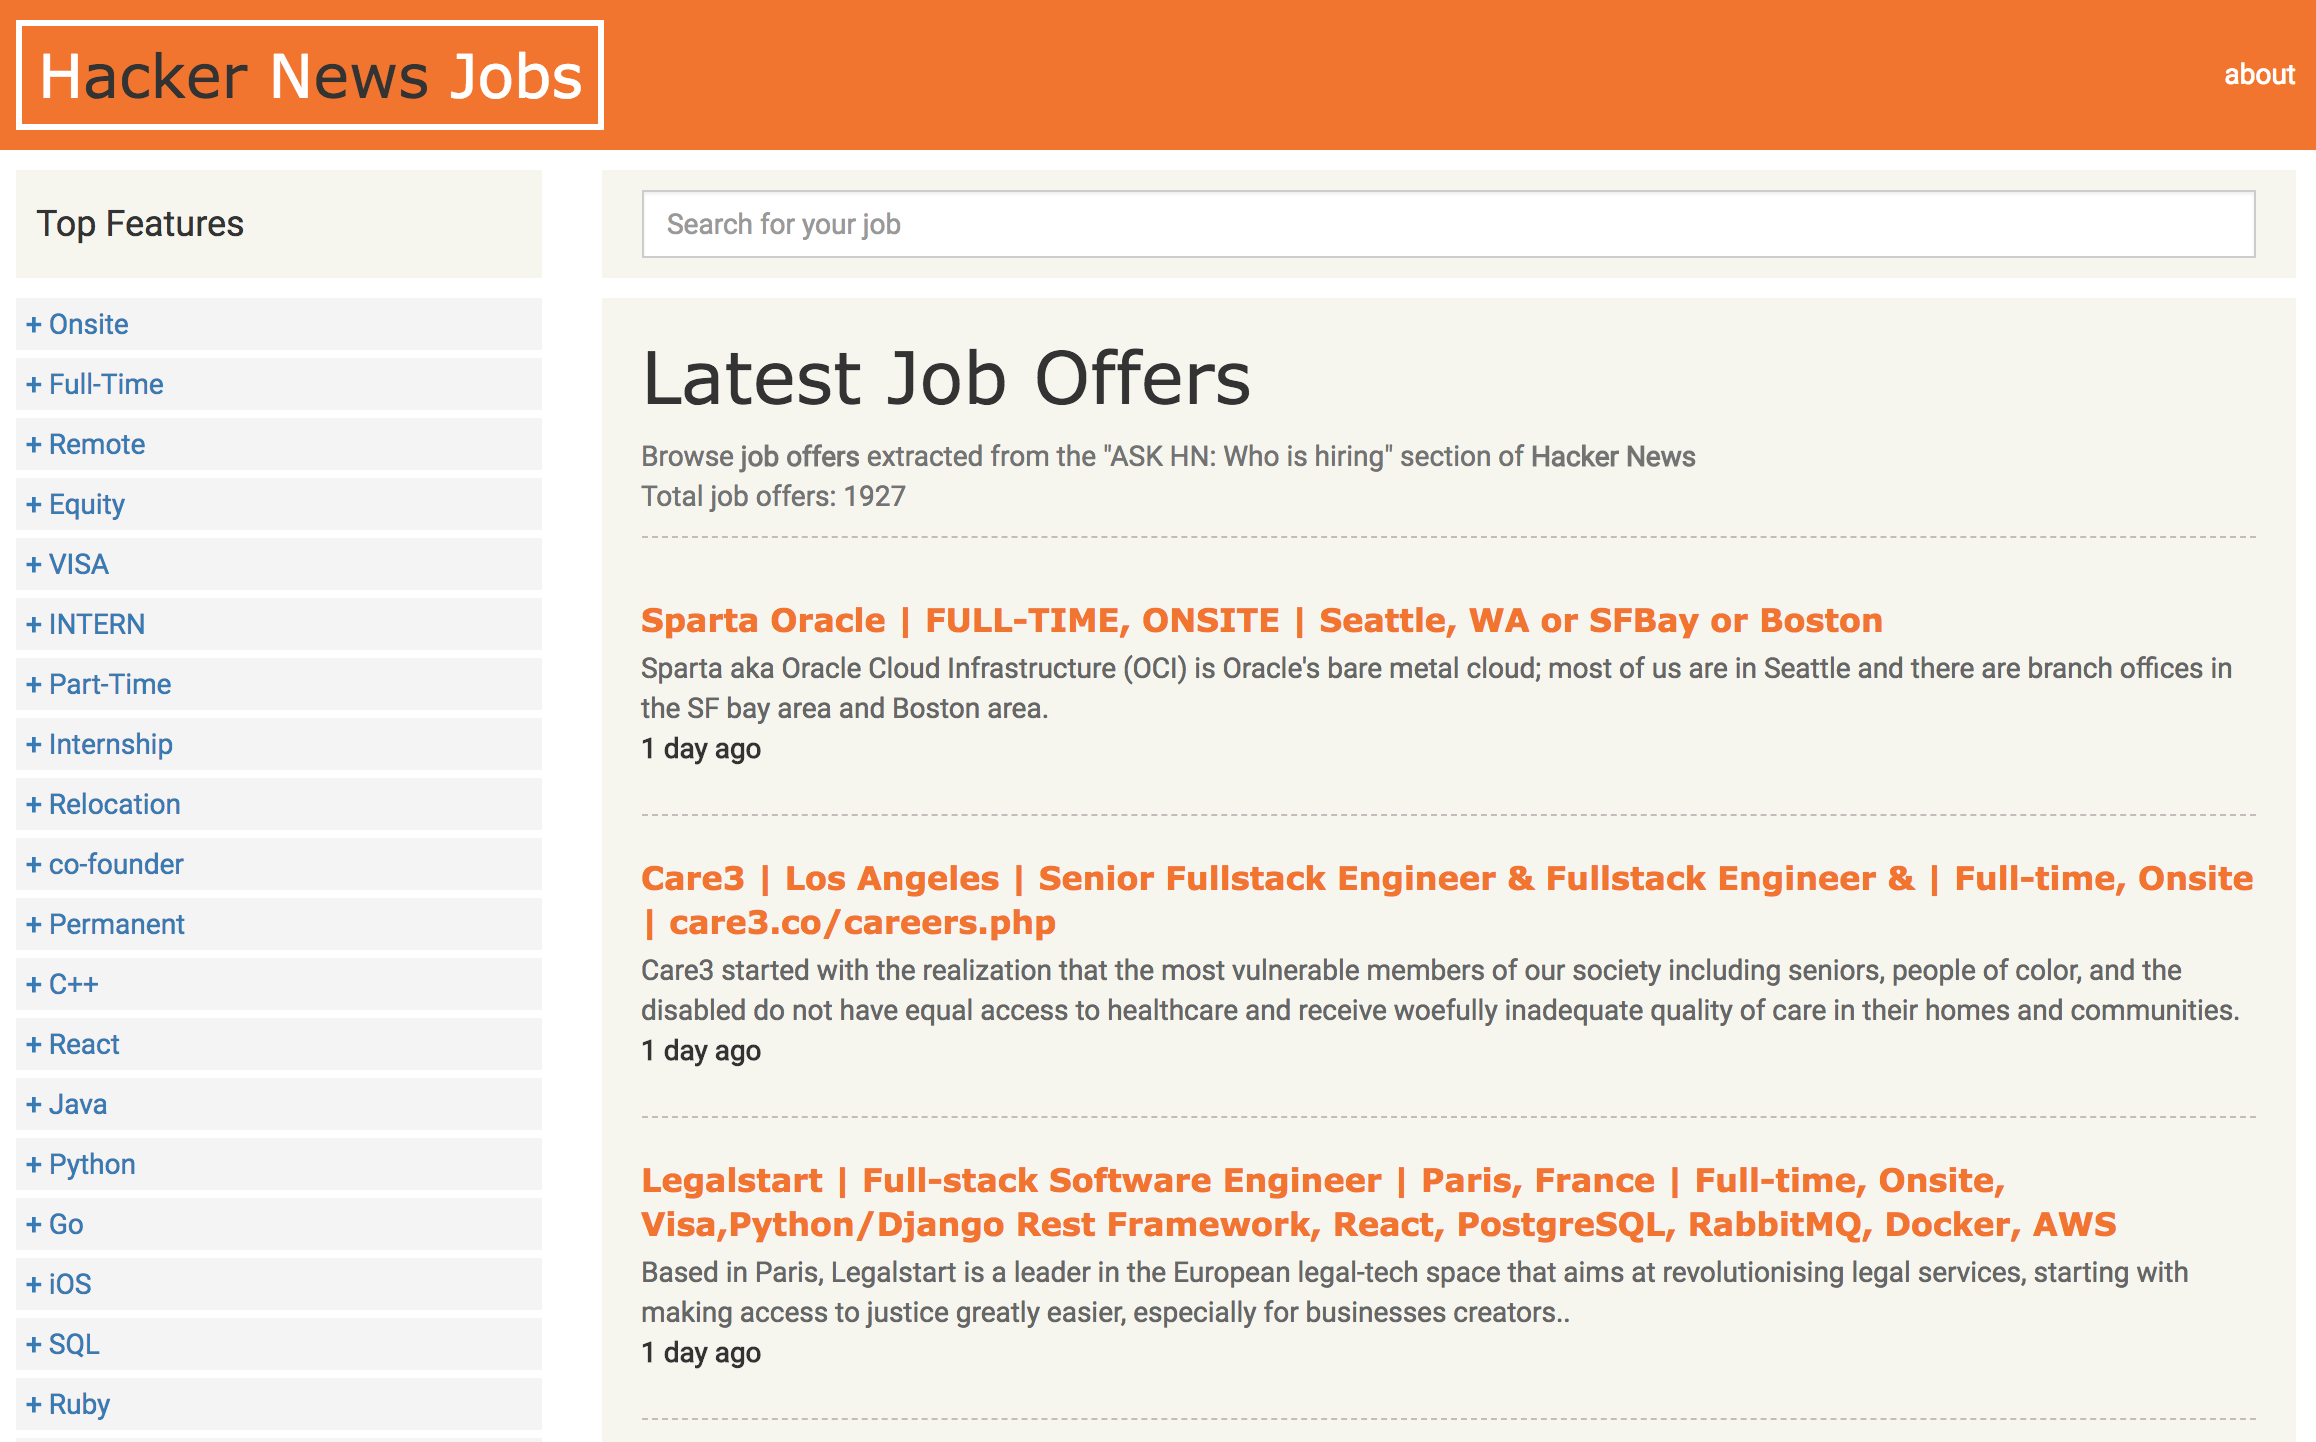Click the Legalstart description paragraph

[1414, 1292]
